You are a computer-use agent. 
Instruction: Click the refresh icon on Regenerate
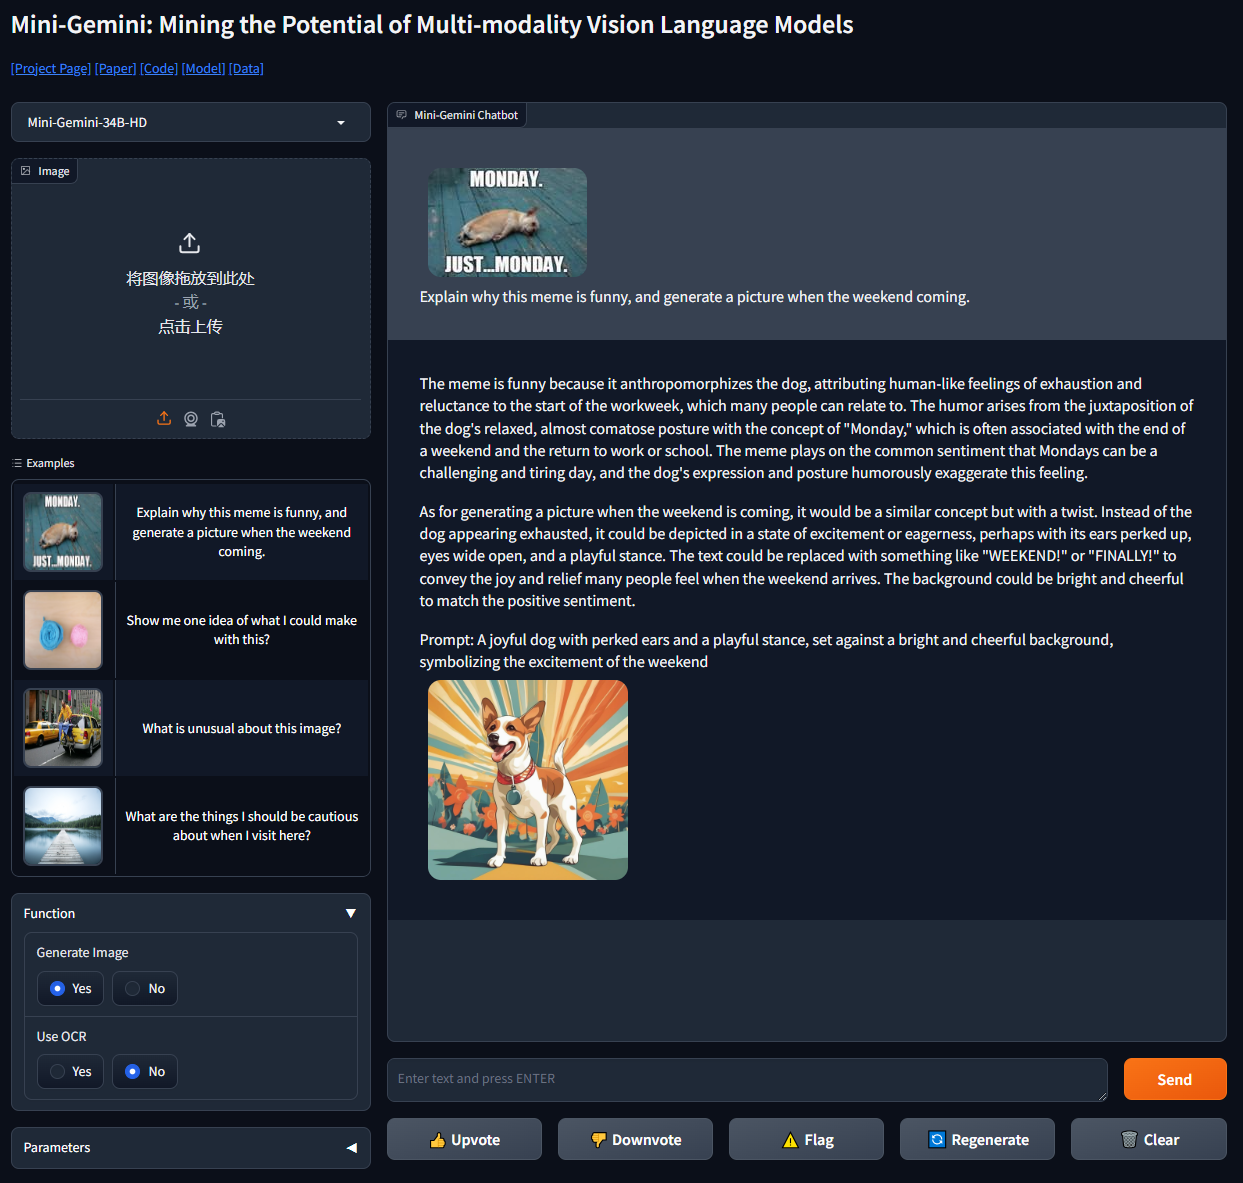[937, 1140]
